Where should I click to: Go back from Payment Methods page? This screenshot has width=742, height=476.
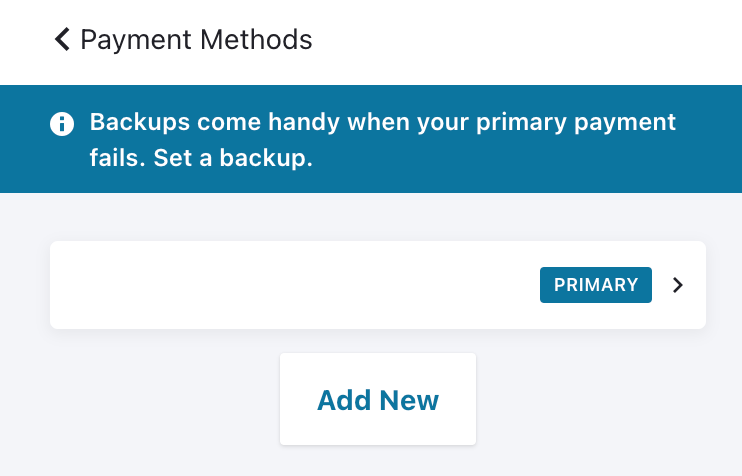pos(62,40)
